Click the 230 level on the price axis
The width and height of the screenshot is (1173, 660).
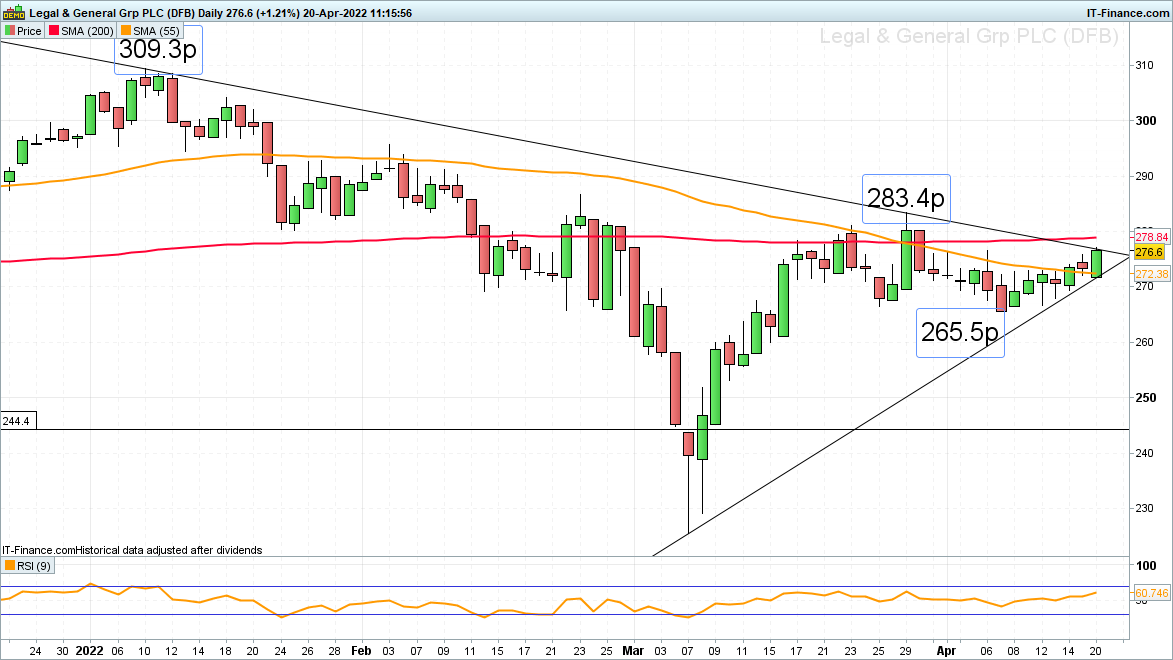1145,508
